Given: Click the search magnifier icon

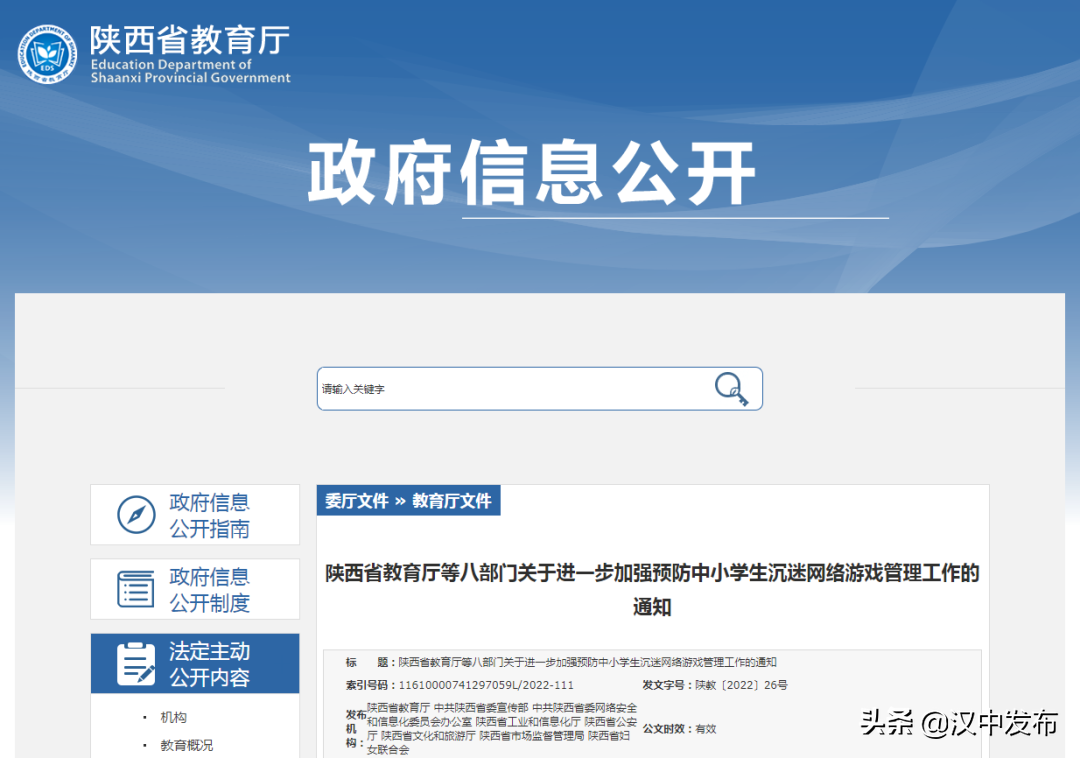Looking at the screenshot, I should pos(731,389).
